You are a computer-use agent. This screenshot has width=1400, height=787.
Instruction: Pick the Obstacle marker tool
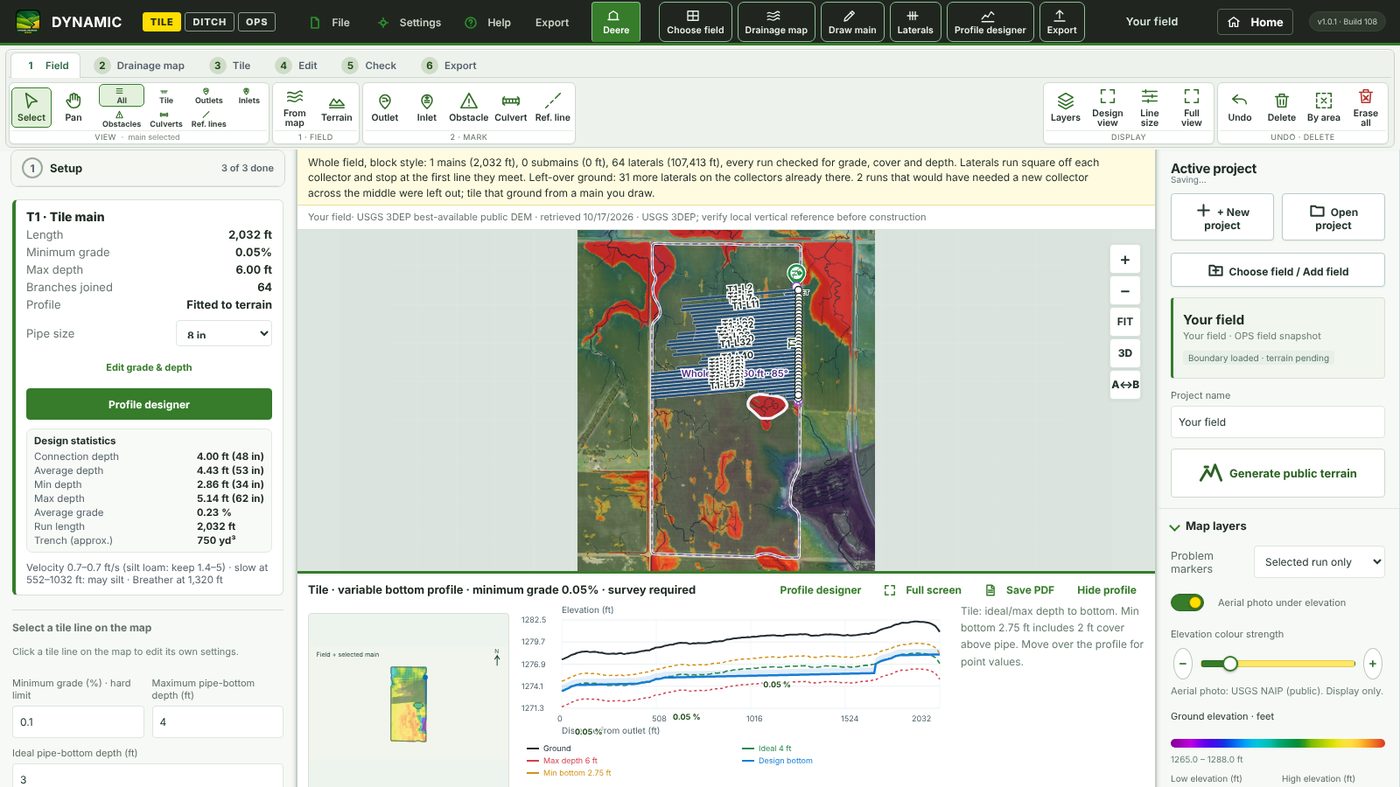(468, 107)
